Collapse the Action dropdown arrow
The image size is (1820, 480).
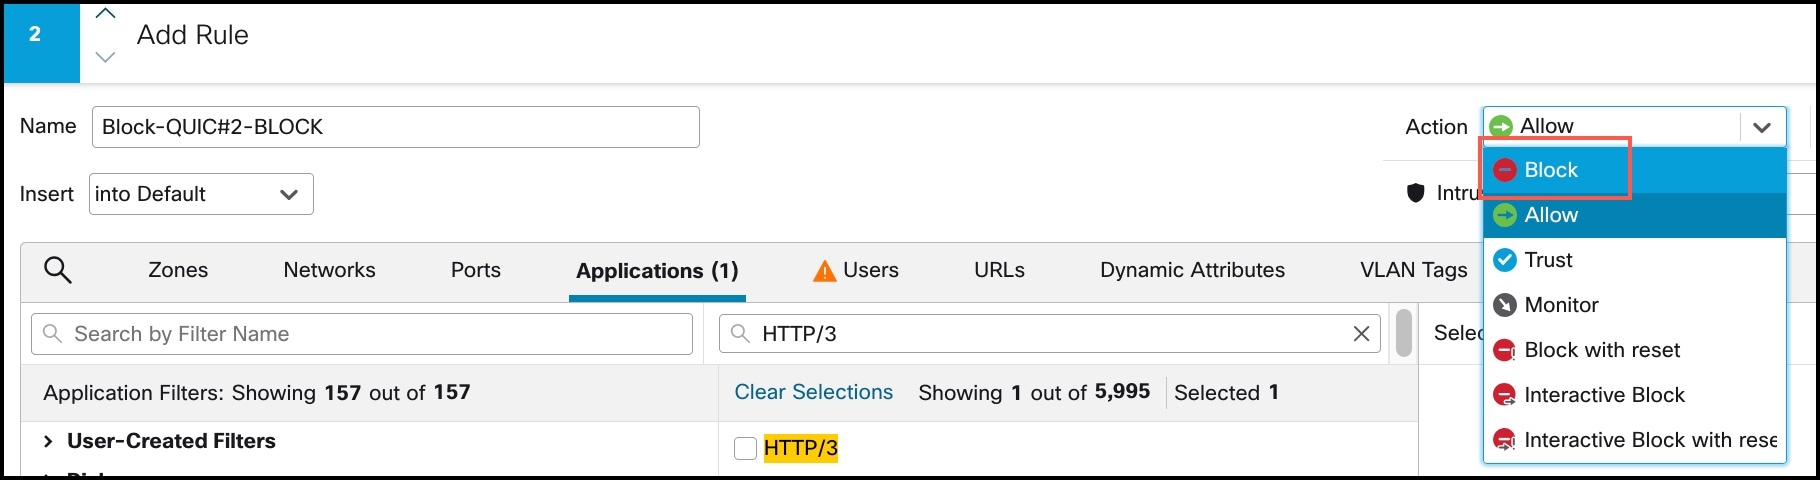pyautogui.click(x=1762, y=127)
